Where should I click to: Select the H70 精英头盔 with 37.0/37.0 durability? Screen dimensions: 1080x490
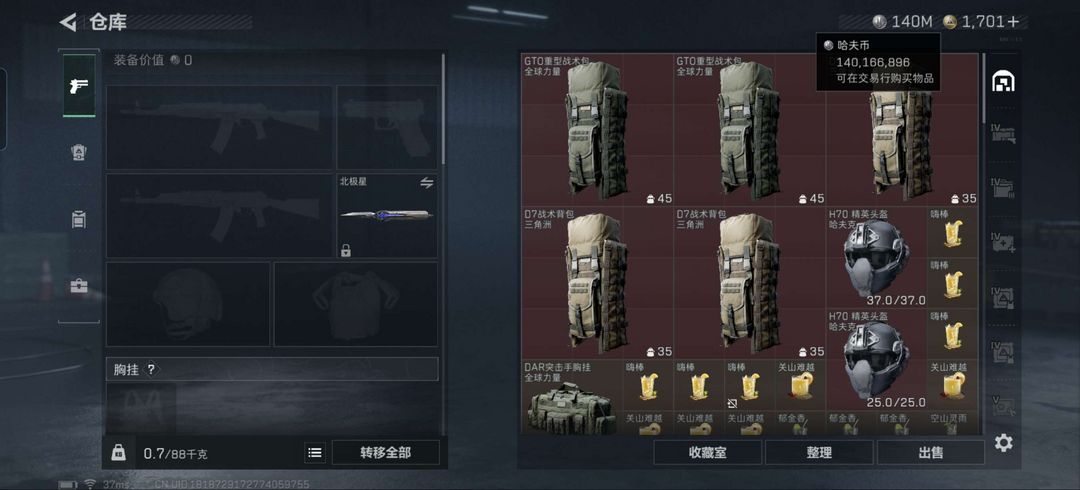(x=876, y=258)
